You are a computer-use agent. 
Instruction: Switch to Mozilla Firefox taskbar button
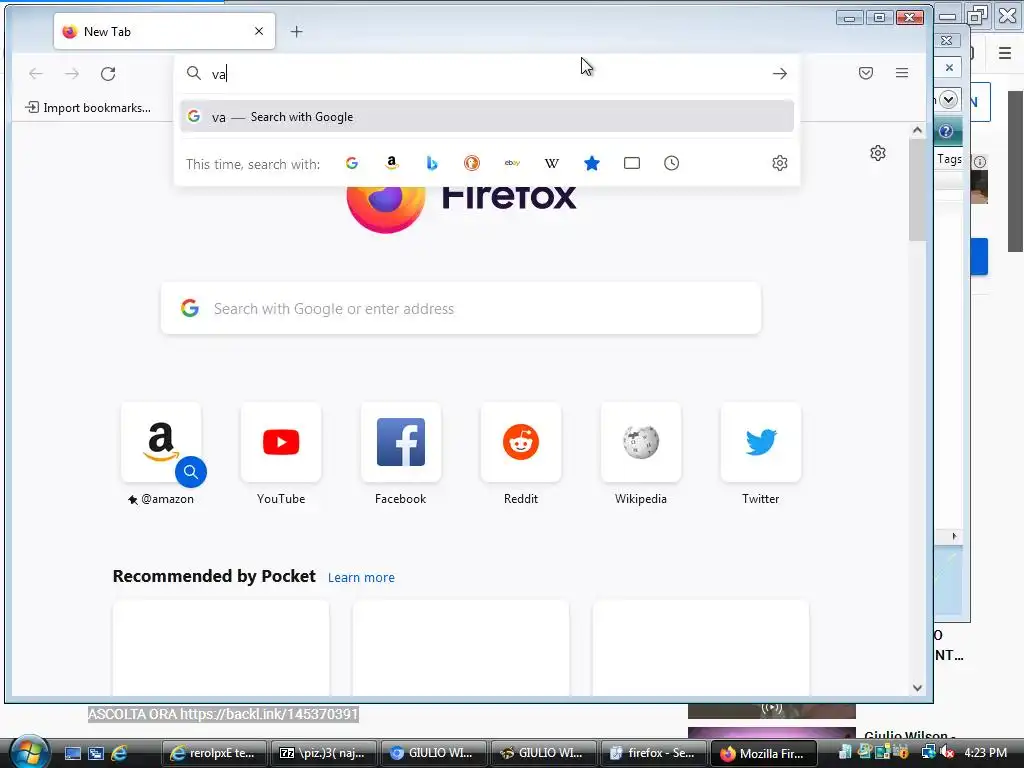click(x=763, y=753)
